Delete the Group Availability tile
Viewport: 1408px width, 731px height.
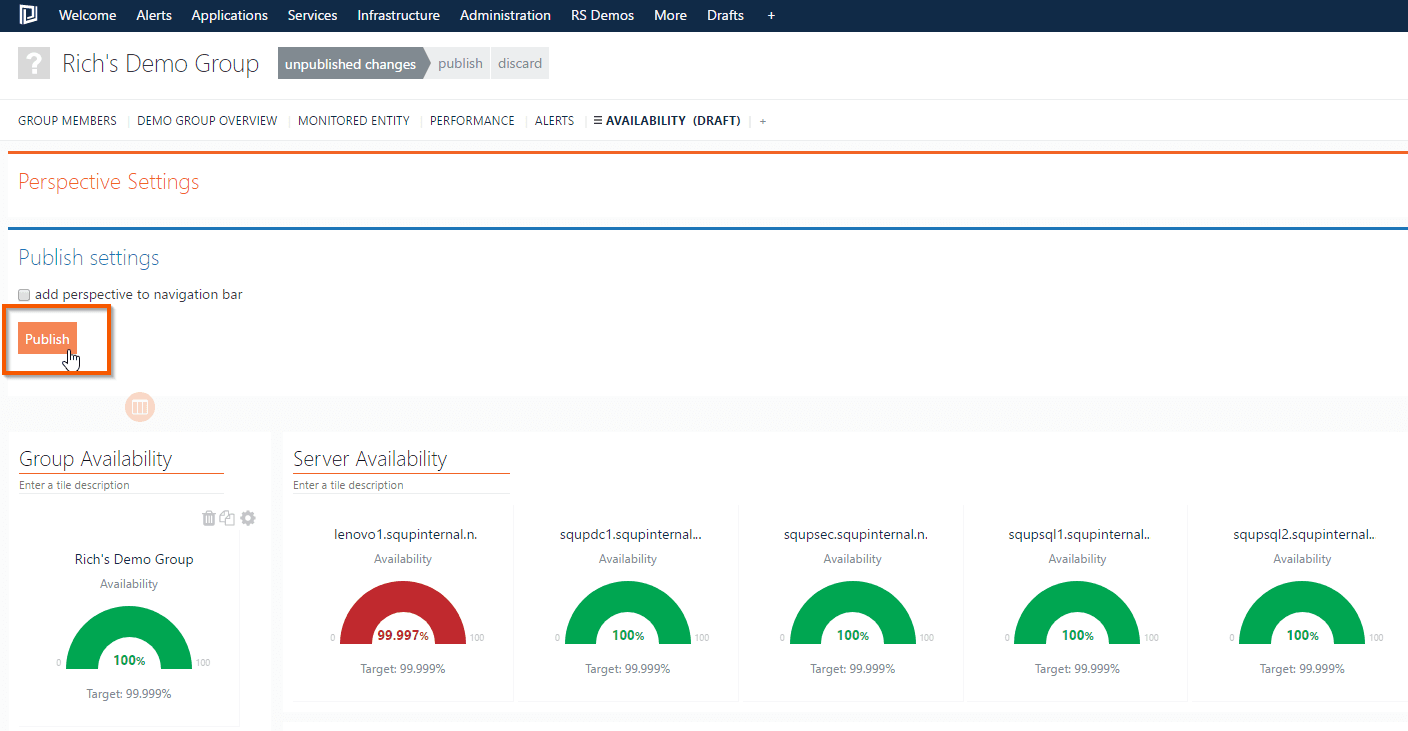(209, 518)
